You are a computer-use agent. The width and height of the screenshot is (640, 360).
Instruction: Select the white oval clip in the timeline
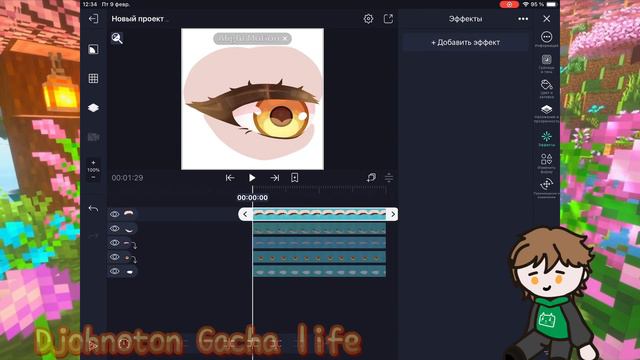tap(319, 271)
